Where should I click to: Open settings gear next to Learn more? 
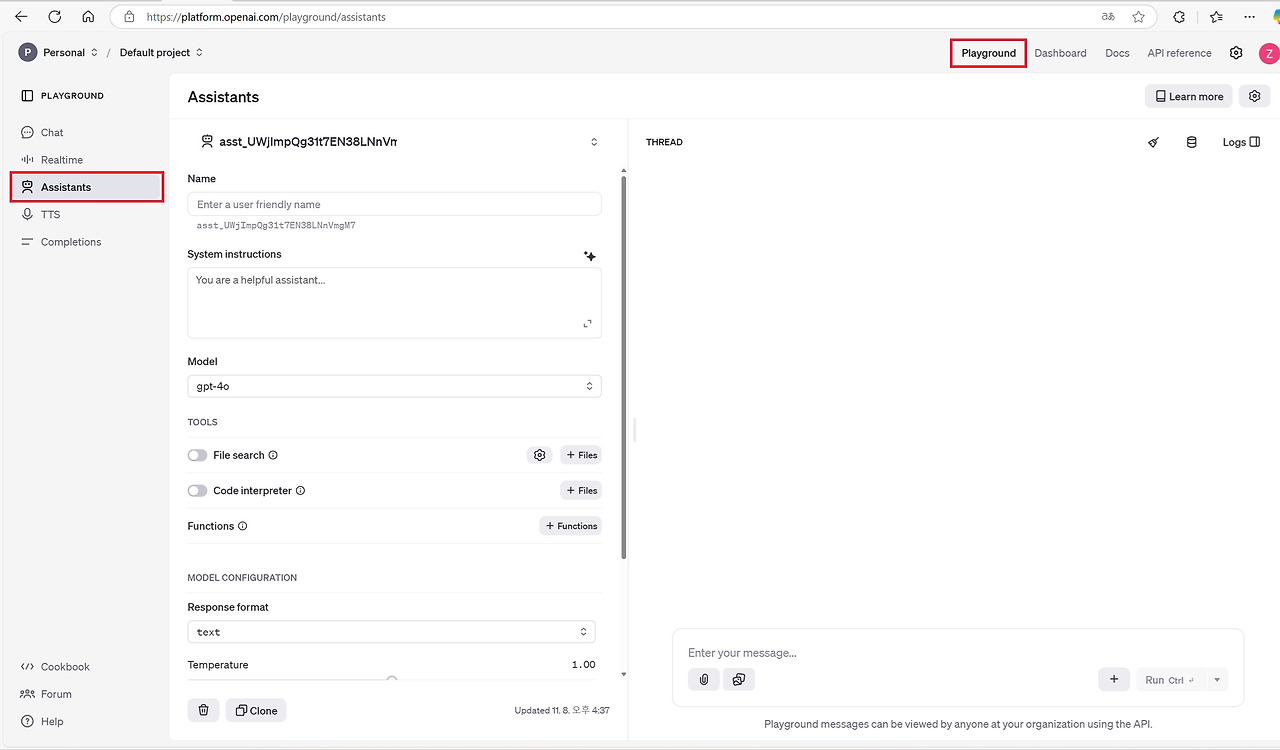coord(1255,96)
